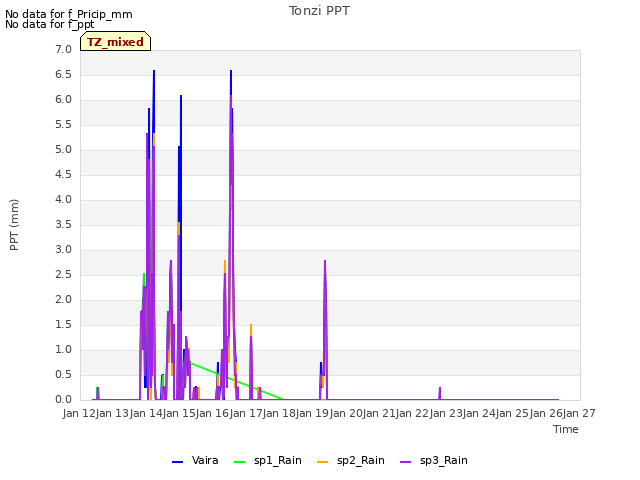The width and height of the screenshot is (640, 480).
Task: Click the 5.0 y-axis tick label
Action: (x=63, y=150)
